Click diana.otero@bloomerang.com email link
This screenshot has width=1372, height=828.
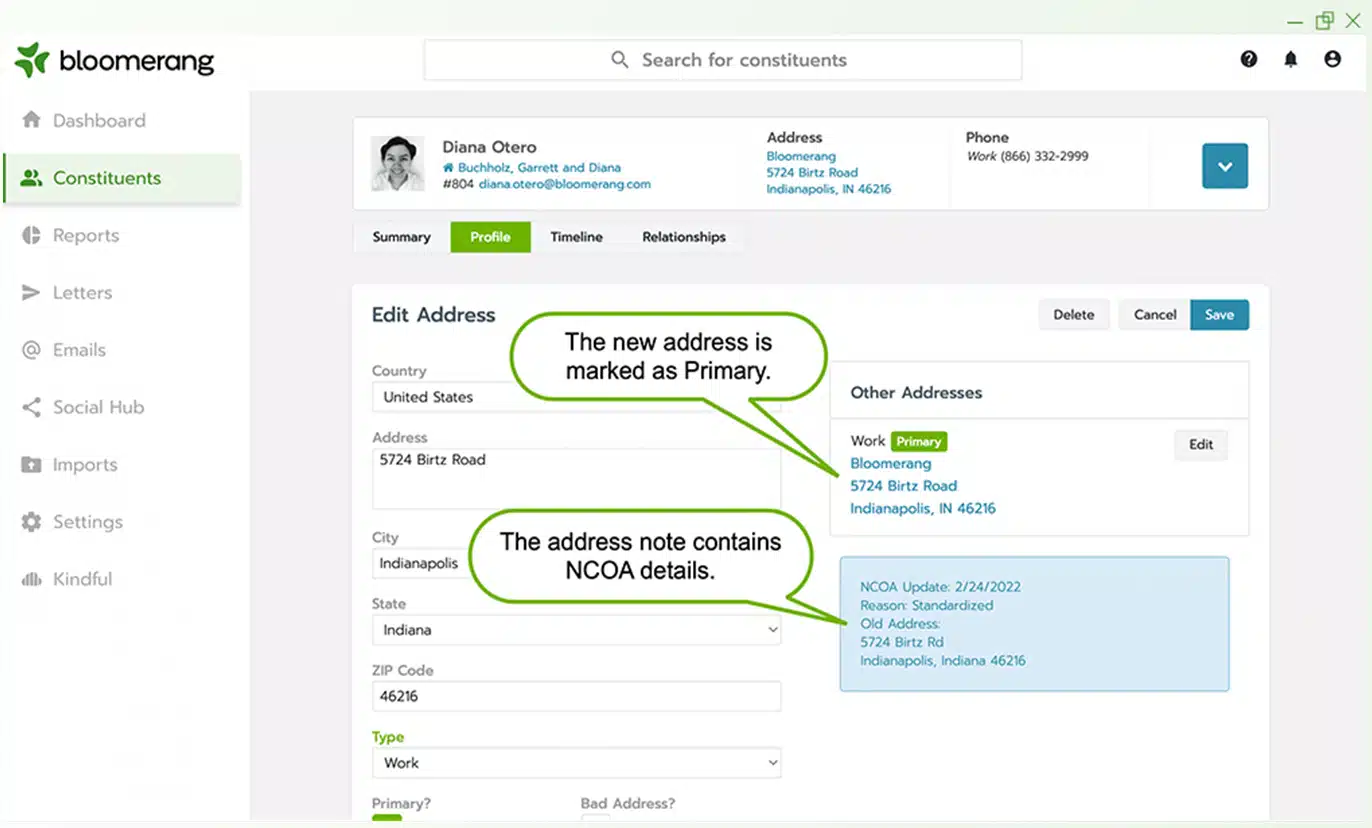coord(564,184)
